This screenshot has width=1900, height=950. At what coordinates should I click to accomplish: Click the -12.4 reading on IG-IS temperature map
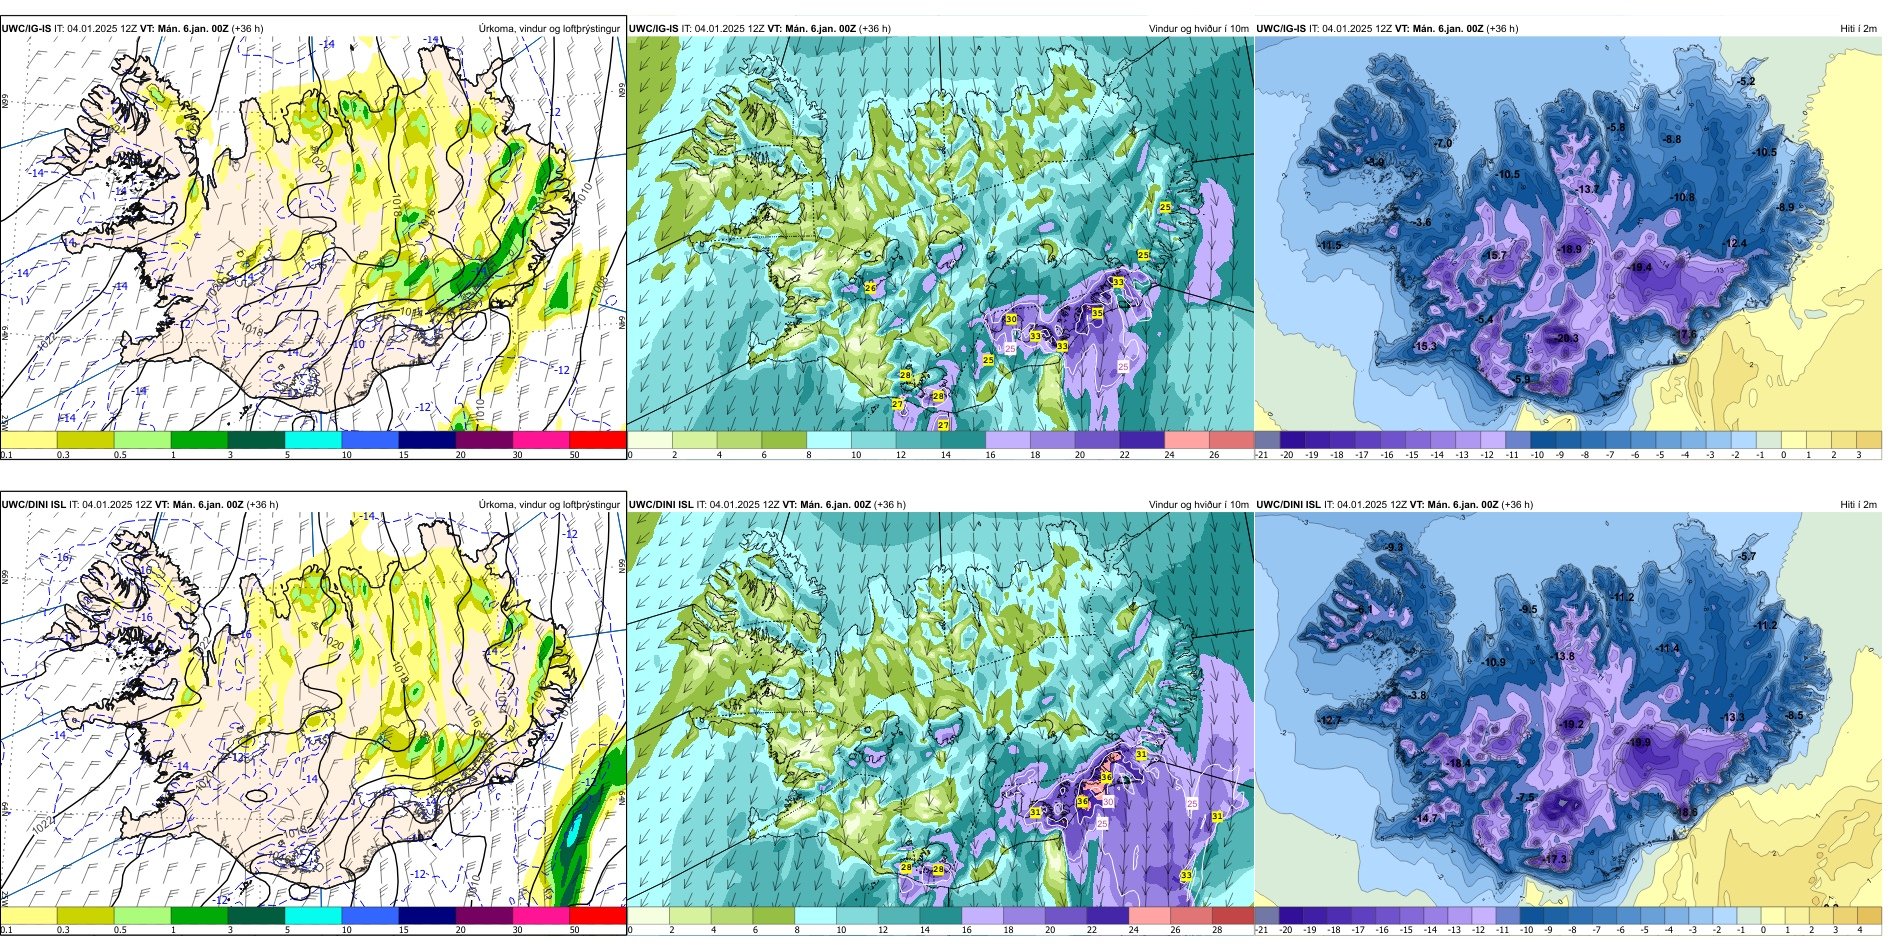(x=1736, y=244)
